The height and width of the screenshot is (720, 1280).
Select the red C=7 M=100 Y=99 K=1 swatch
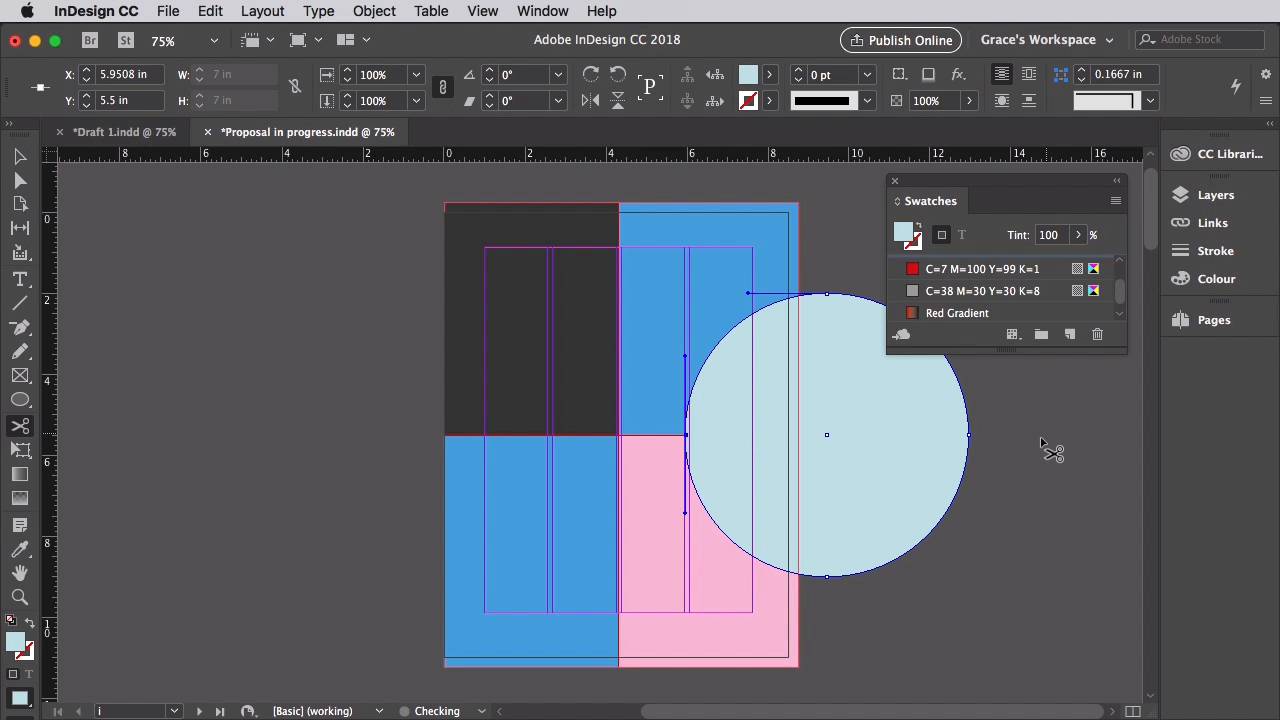coord(1000,269)
